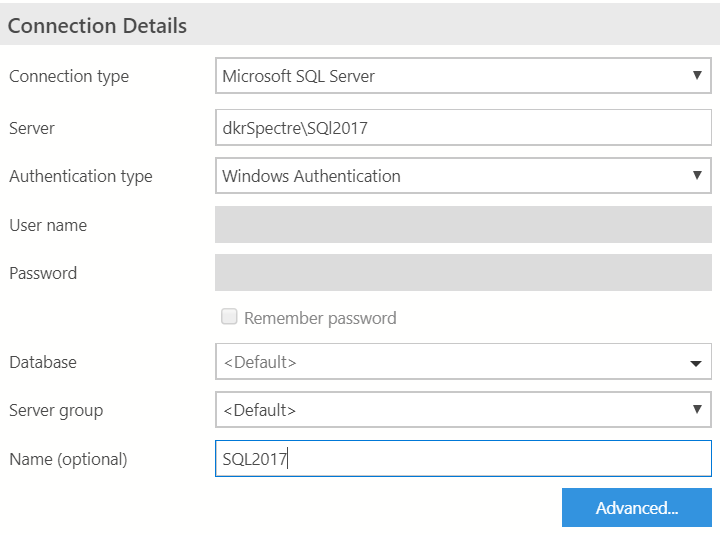720x535 pixels.
Task: Click the Advanced... button
Action: click(637, 508)
